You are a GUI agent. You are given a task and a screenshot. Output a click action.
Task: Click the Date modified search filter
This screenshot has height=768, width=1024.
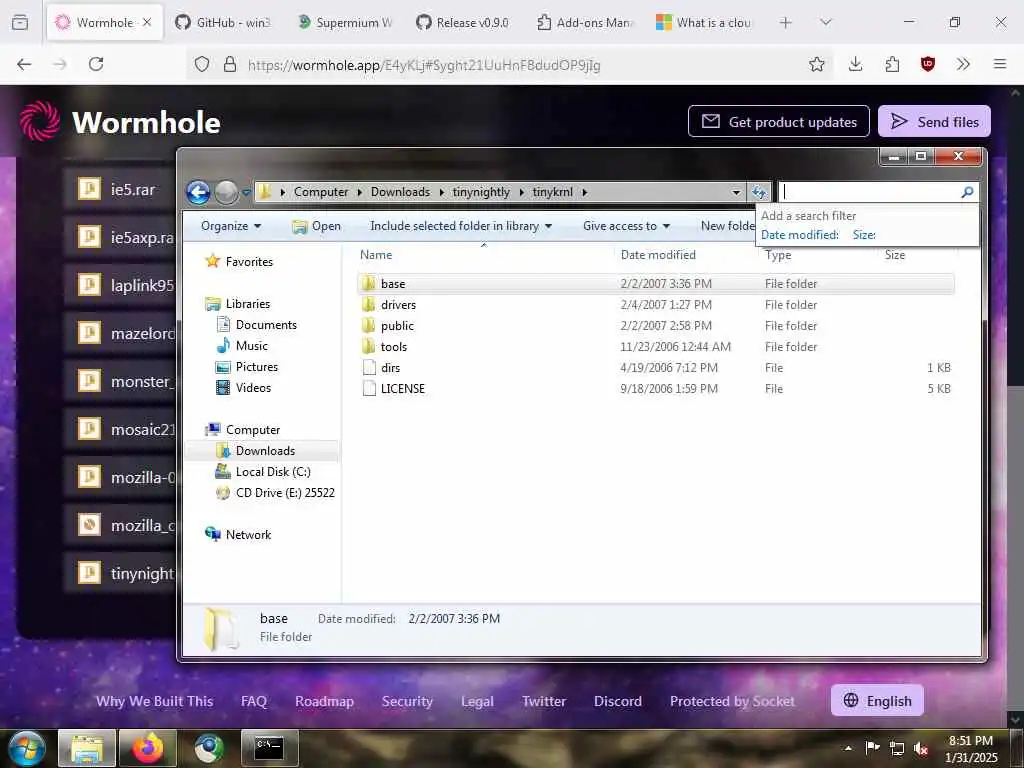(799, 235)
